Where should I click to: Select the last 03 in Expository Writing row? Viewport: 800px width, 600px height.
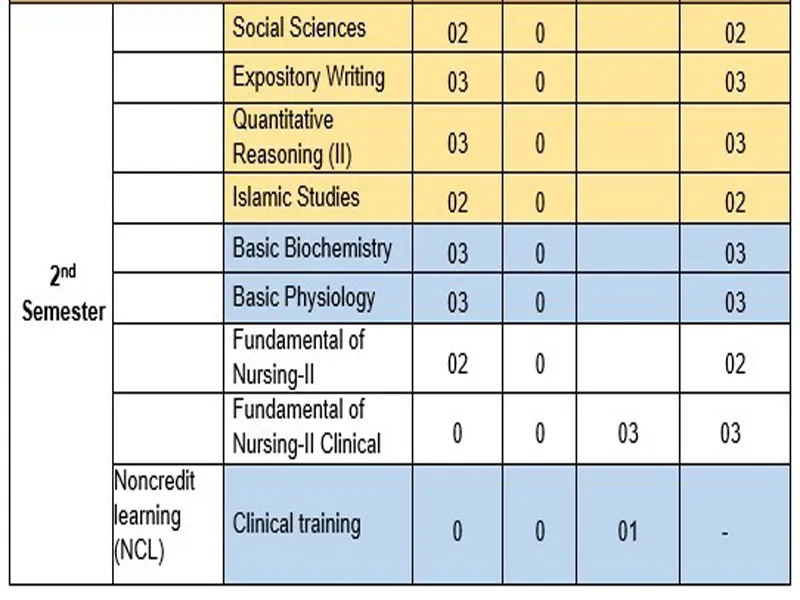point(735,82)
